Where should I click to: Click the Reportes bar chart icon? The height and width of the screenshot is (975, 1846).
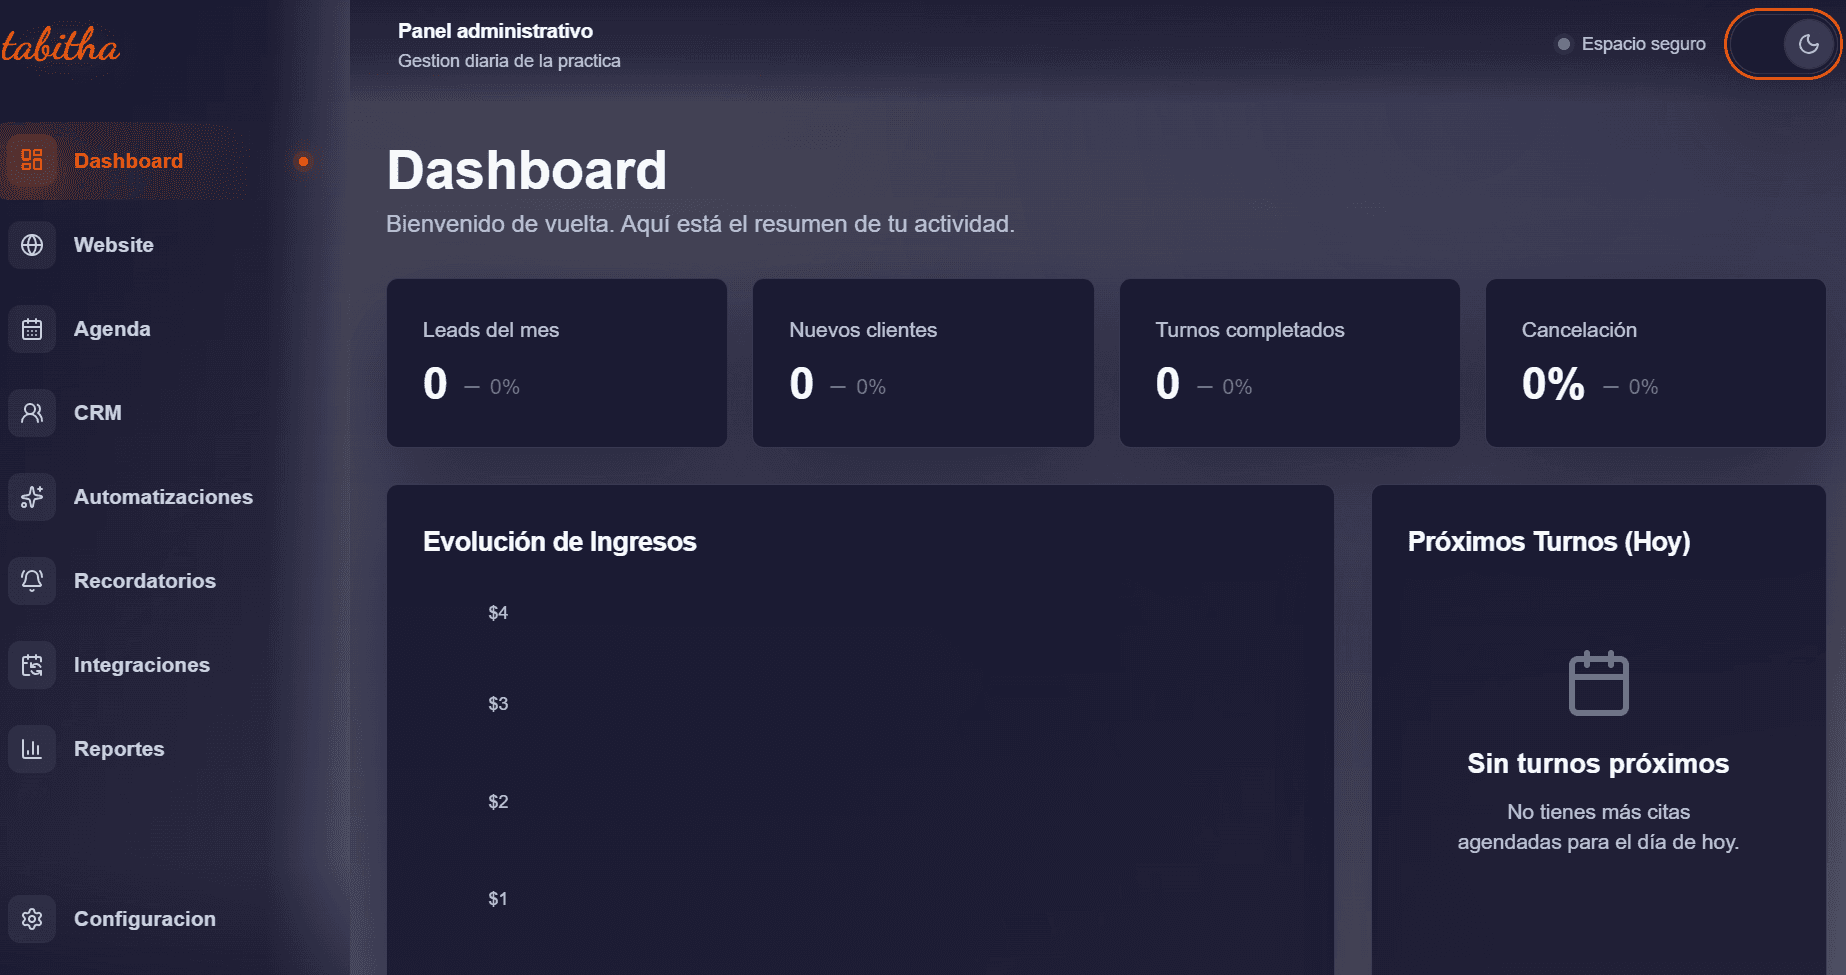pyautogui.click(x=32, y=749)
